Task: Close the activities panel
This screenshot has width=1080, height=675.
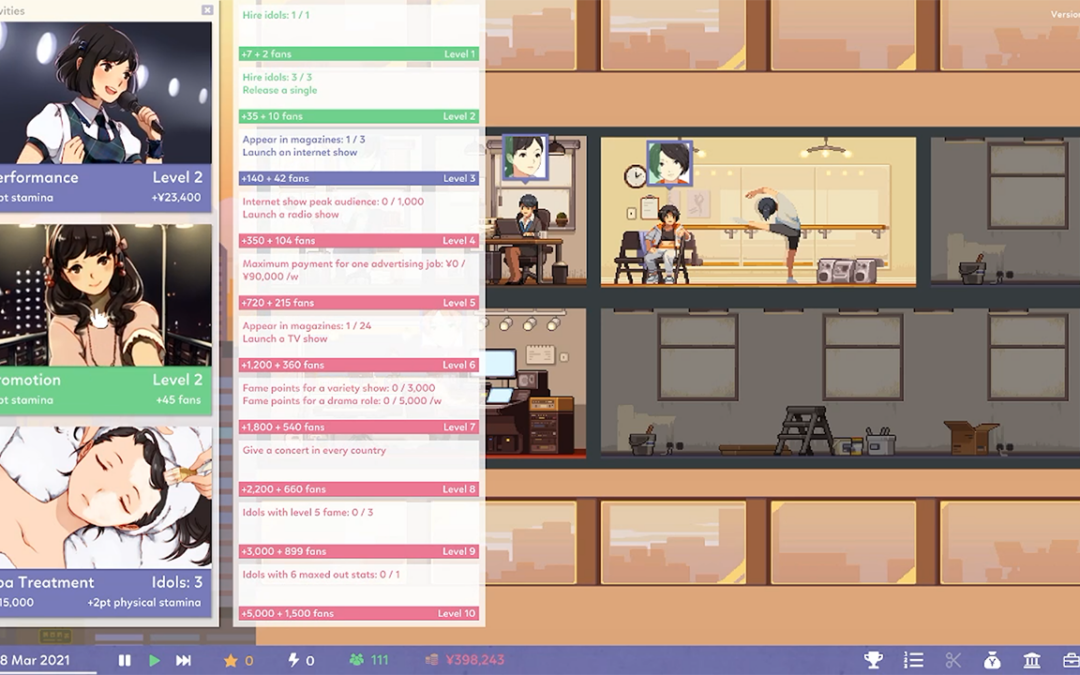Action: [x=207, y=10]
